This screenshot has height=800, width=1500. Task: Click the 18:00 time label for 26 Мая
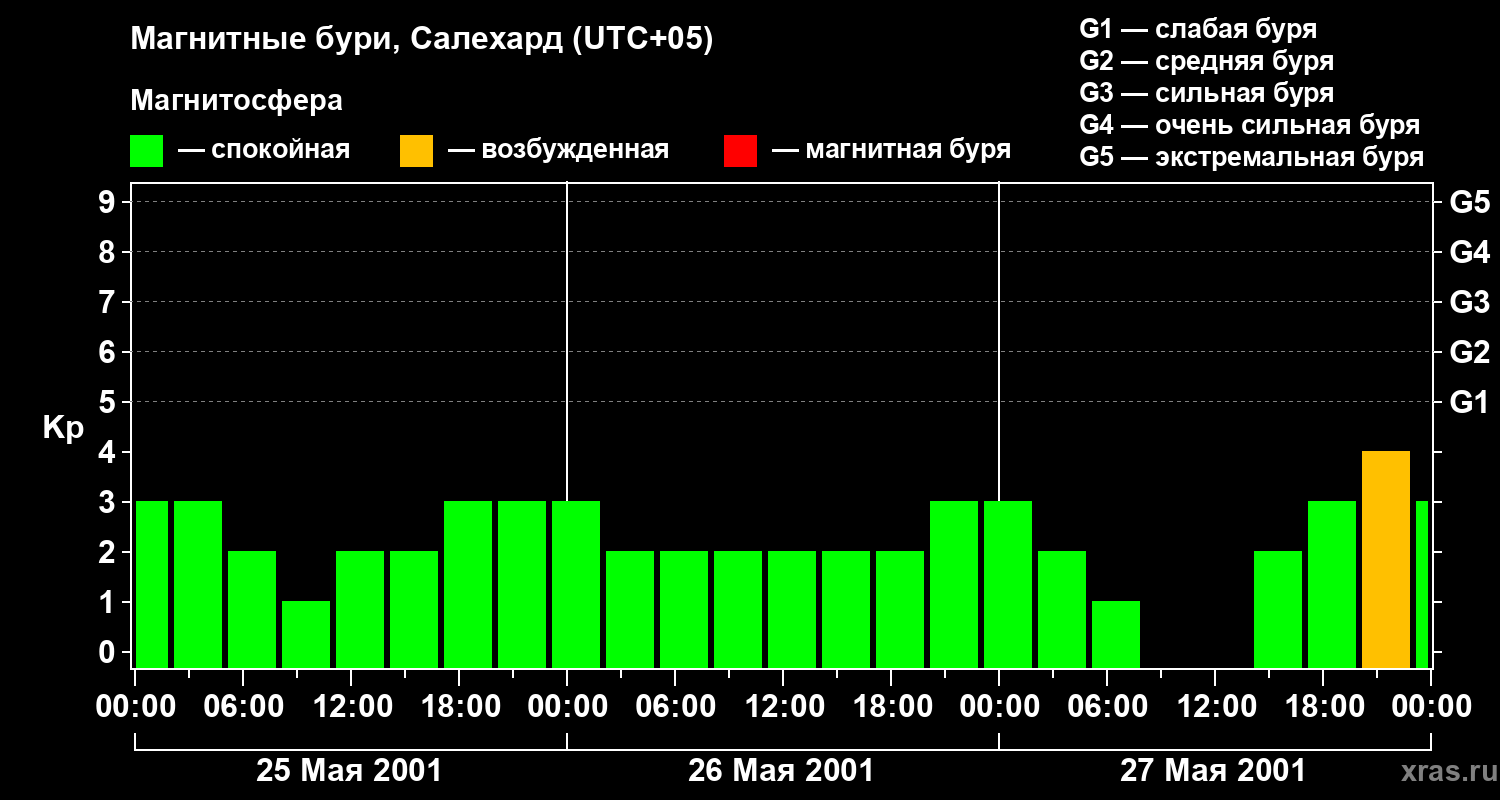[x=891, y=707]
